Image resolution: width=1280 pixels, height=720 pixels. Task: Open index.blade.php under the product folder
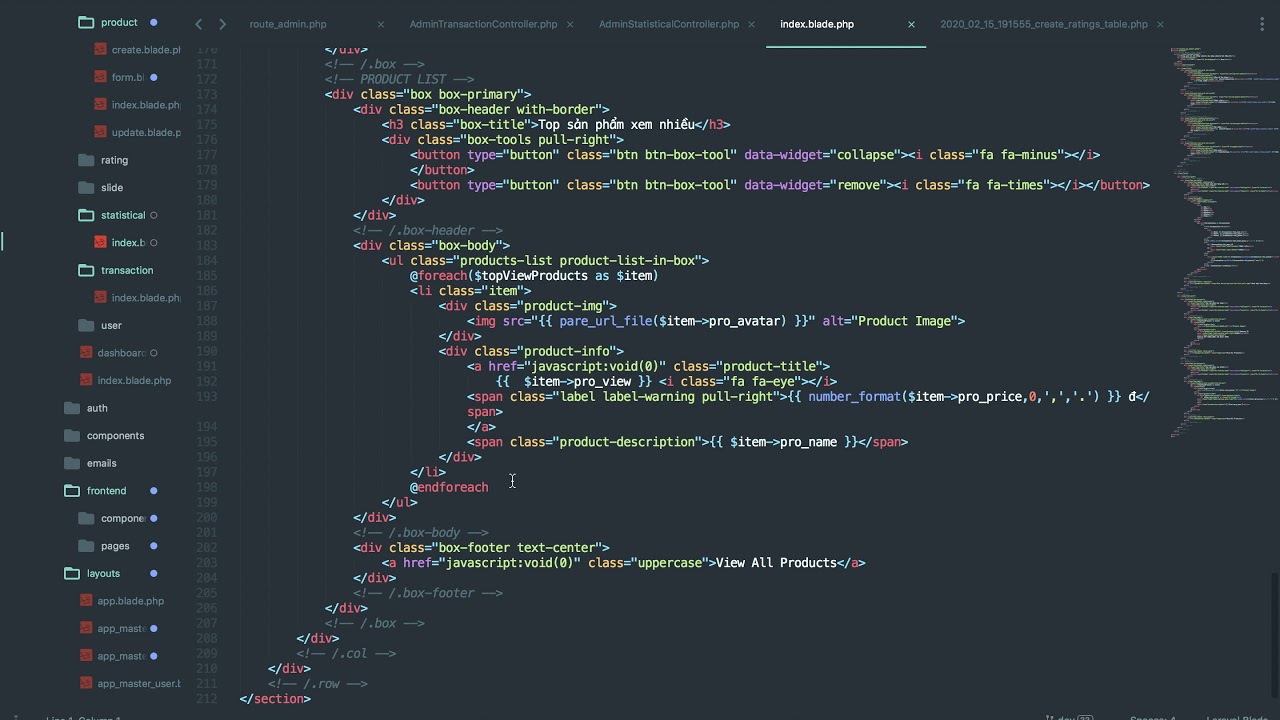[146, 105]
